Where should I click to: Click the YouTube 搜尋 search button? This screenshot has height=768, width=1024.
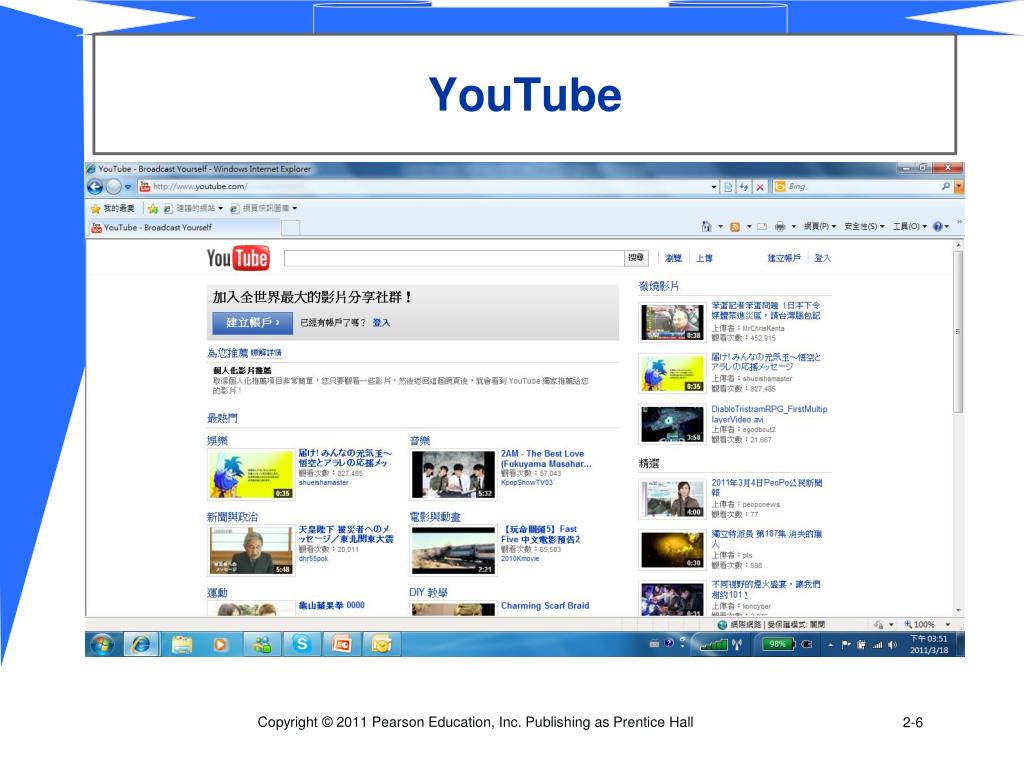636,258
